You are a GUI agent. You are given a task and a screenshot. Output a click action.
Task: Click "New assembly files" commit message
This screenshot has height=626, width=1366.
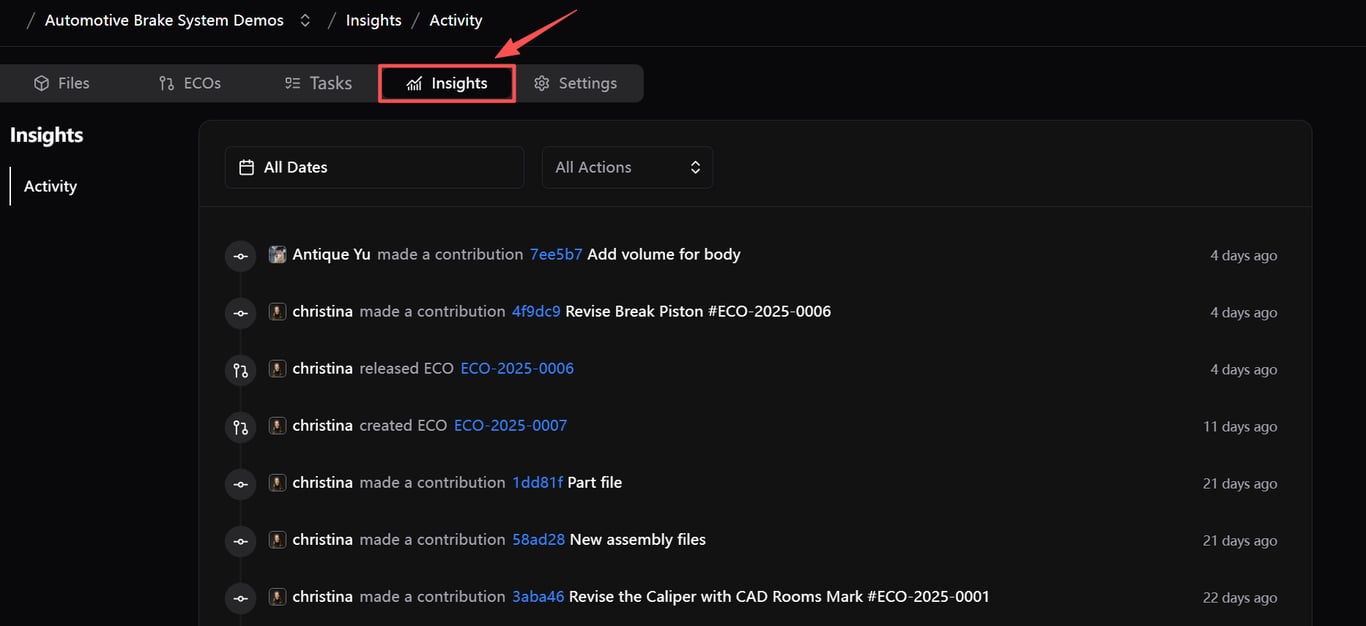point(638,539)
